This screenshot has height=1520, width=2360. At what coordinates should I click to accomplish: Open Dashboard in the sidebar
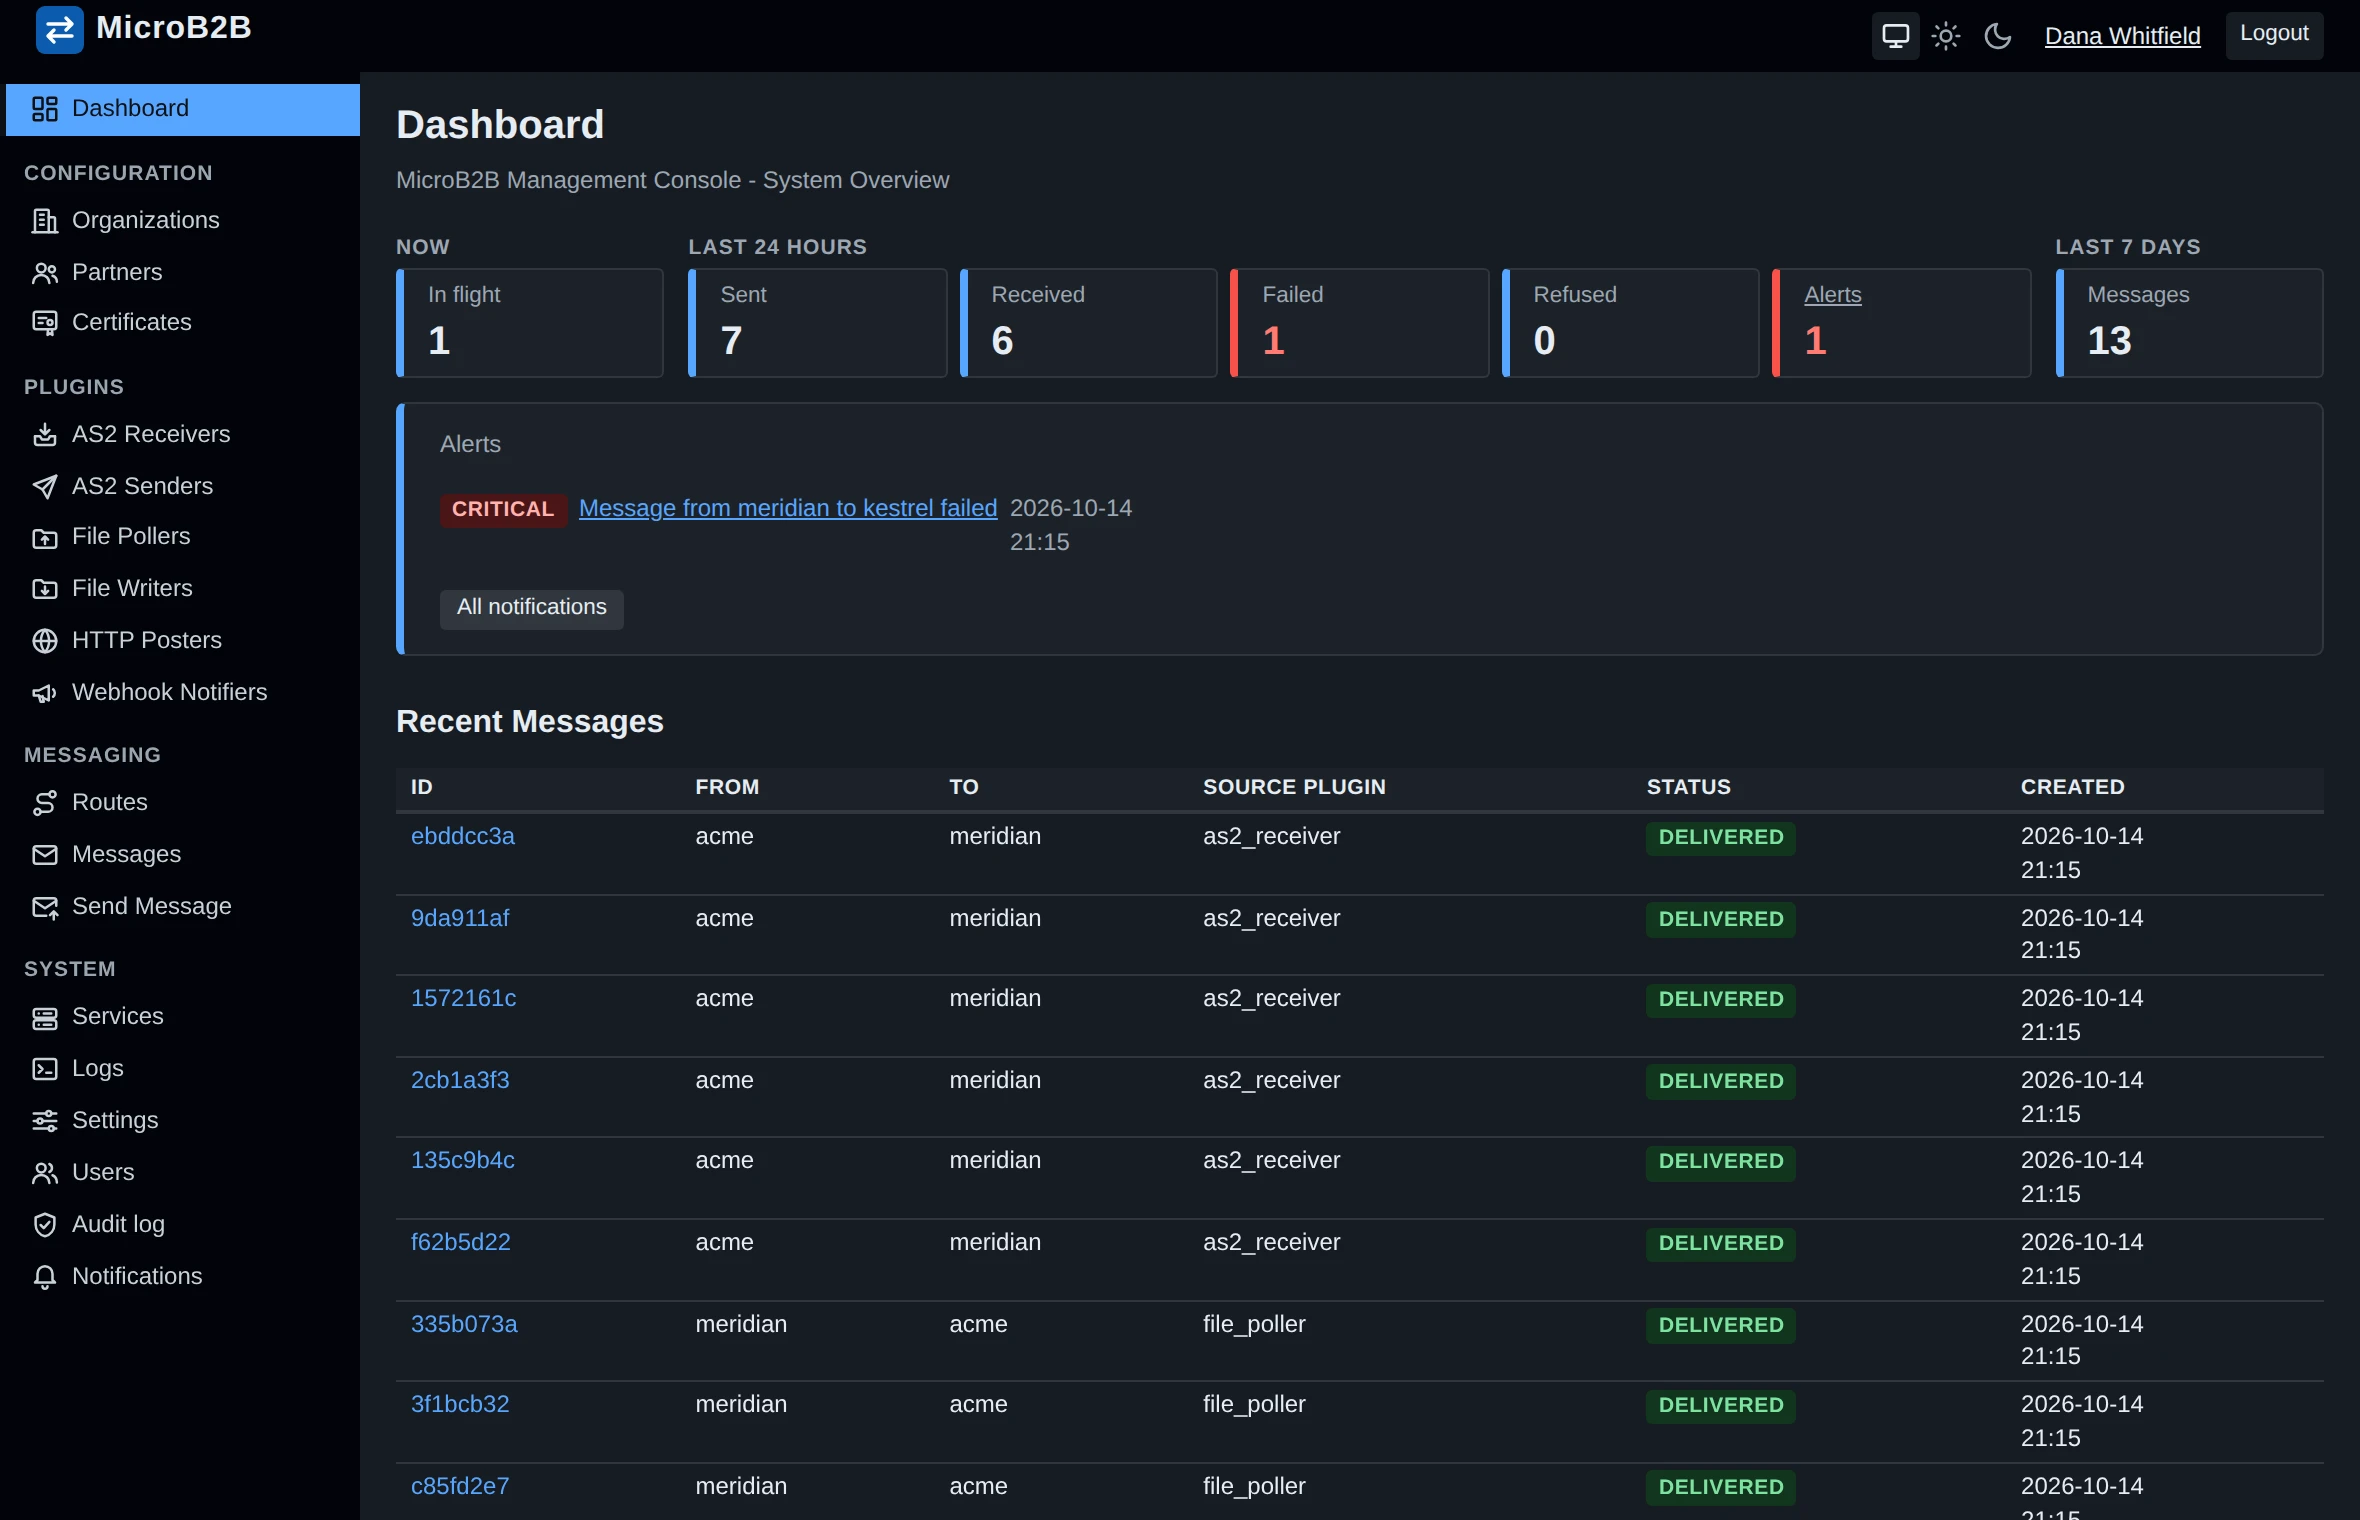[x=183, y=109]
